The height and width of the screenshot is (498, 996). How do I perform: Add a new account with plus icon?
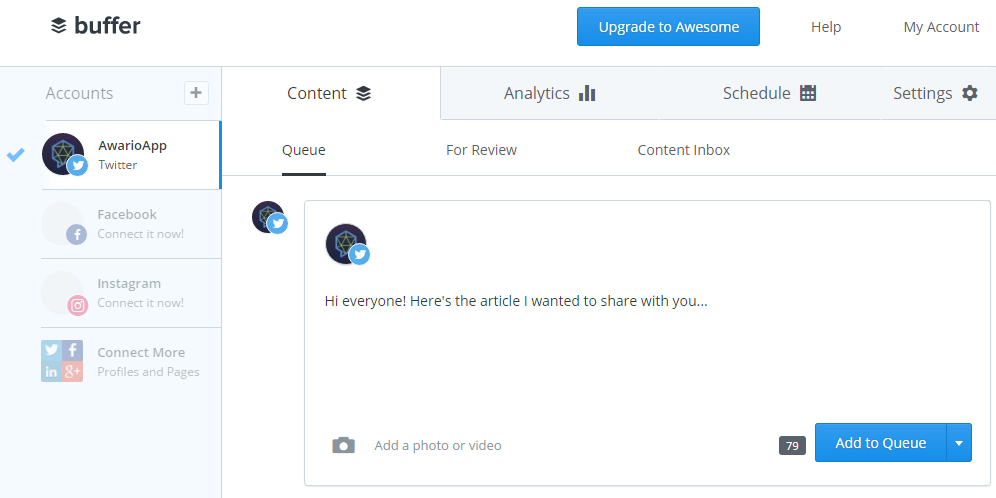196,93
